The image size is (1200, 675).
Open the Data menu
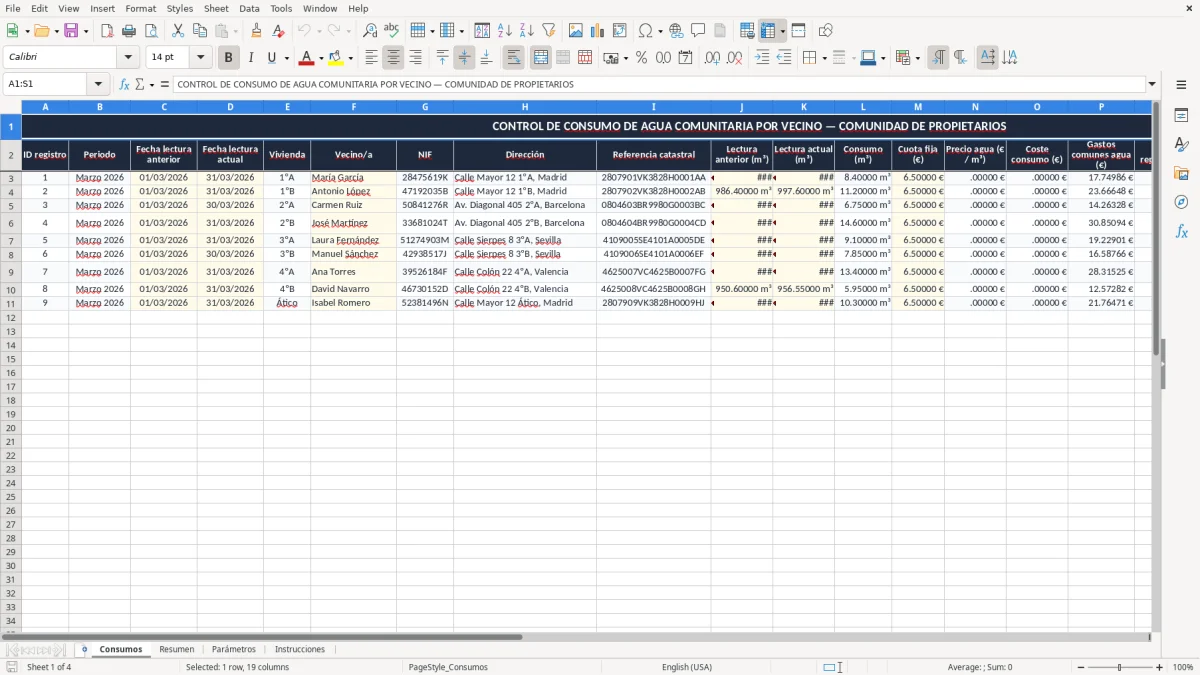point(249,8)
